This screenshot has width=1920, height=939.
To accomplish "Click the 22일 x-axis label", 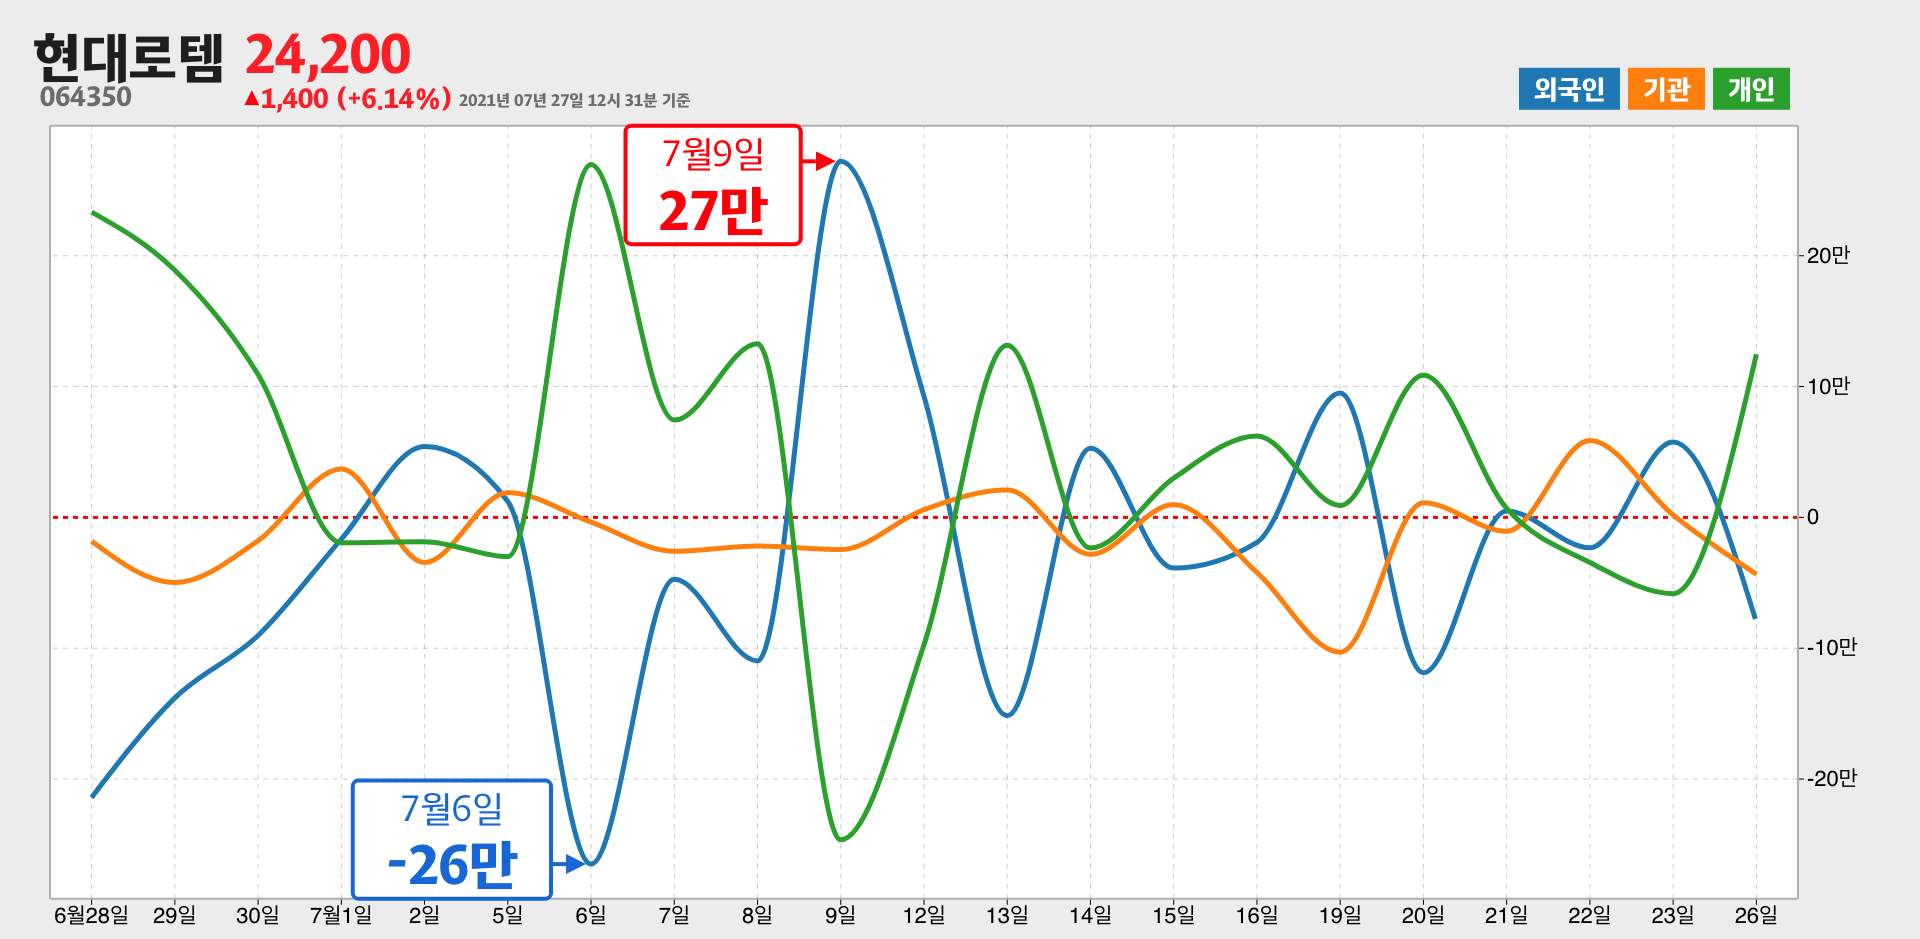I will [x=1589, y=915].
